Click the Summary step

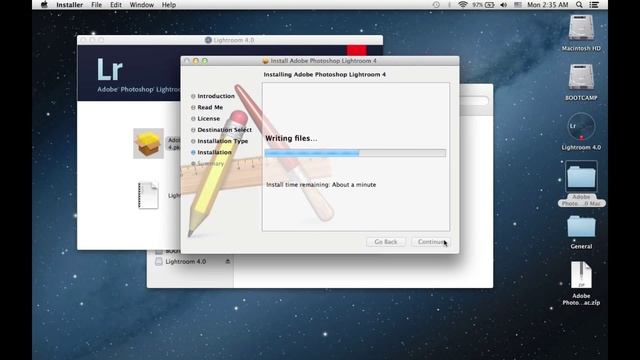(210, 163)
